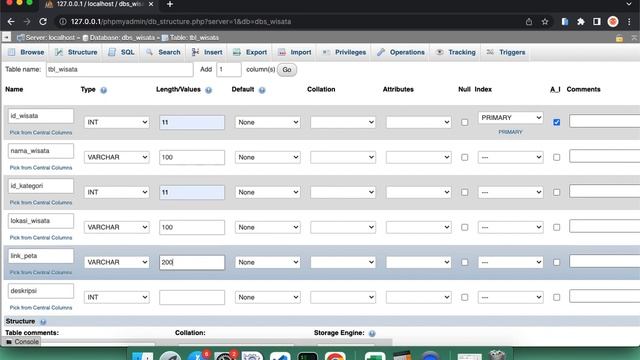Image resolution: width=640 pixels, height=360 pixels.
Task: Click the Length/Values help icon
Action: pos(209,90)
